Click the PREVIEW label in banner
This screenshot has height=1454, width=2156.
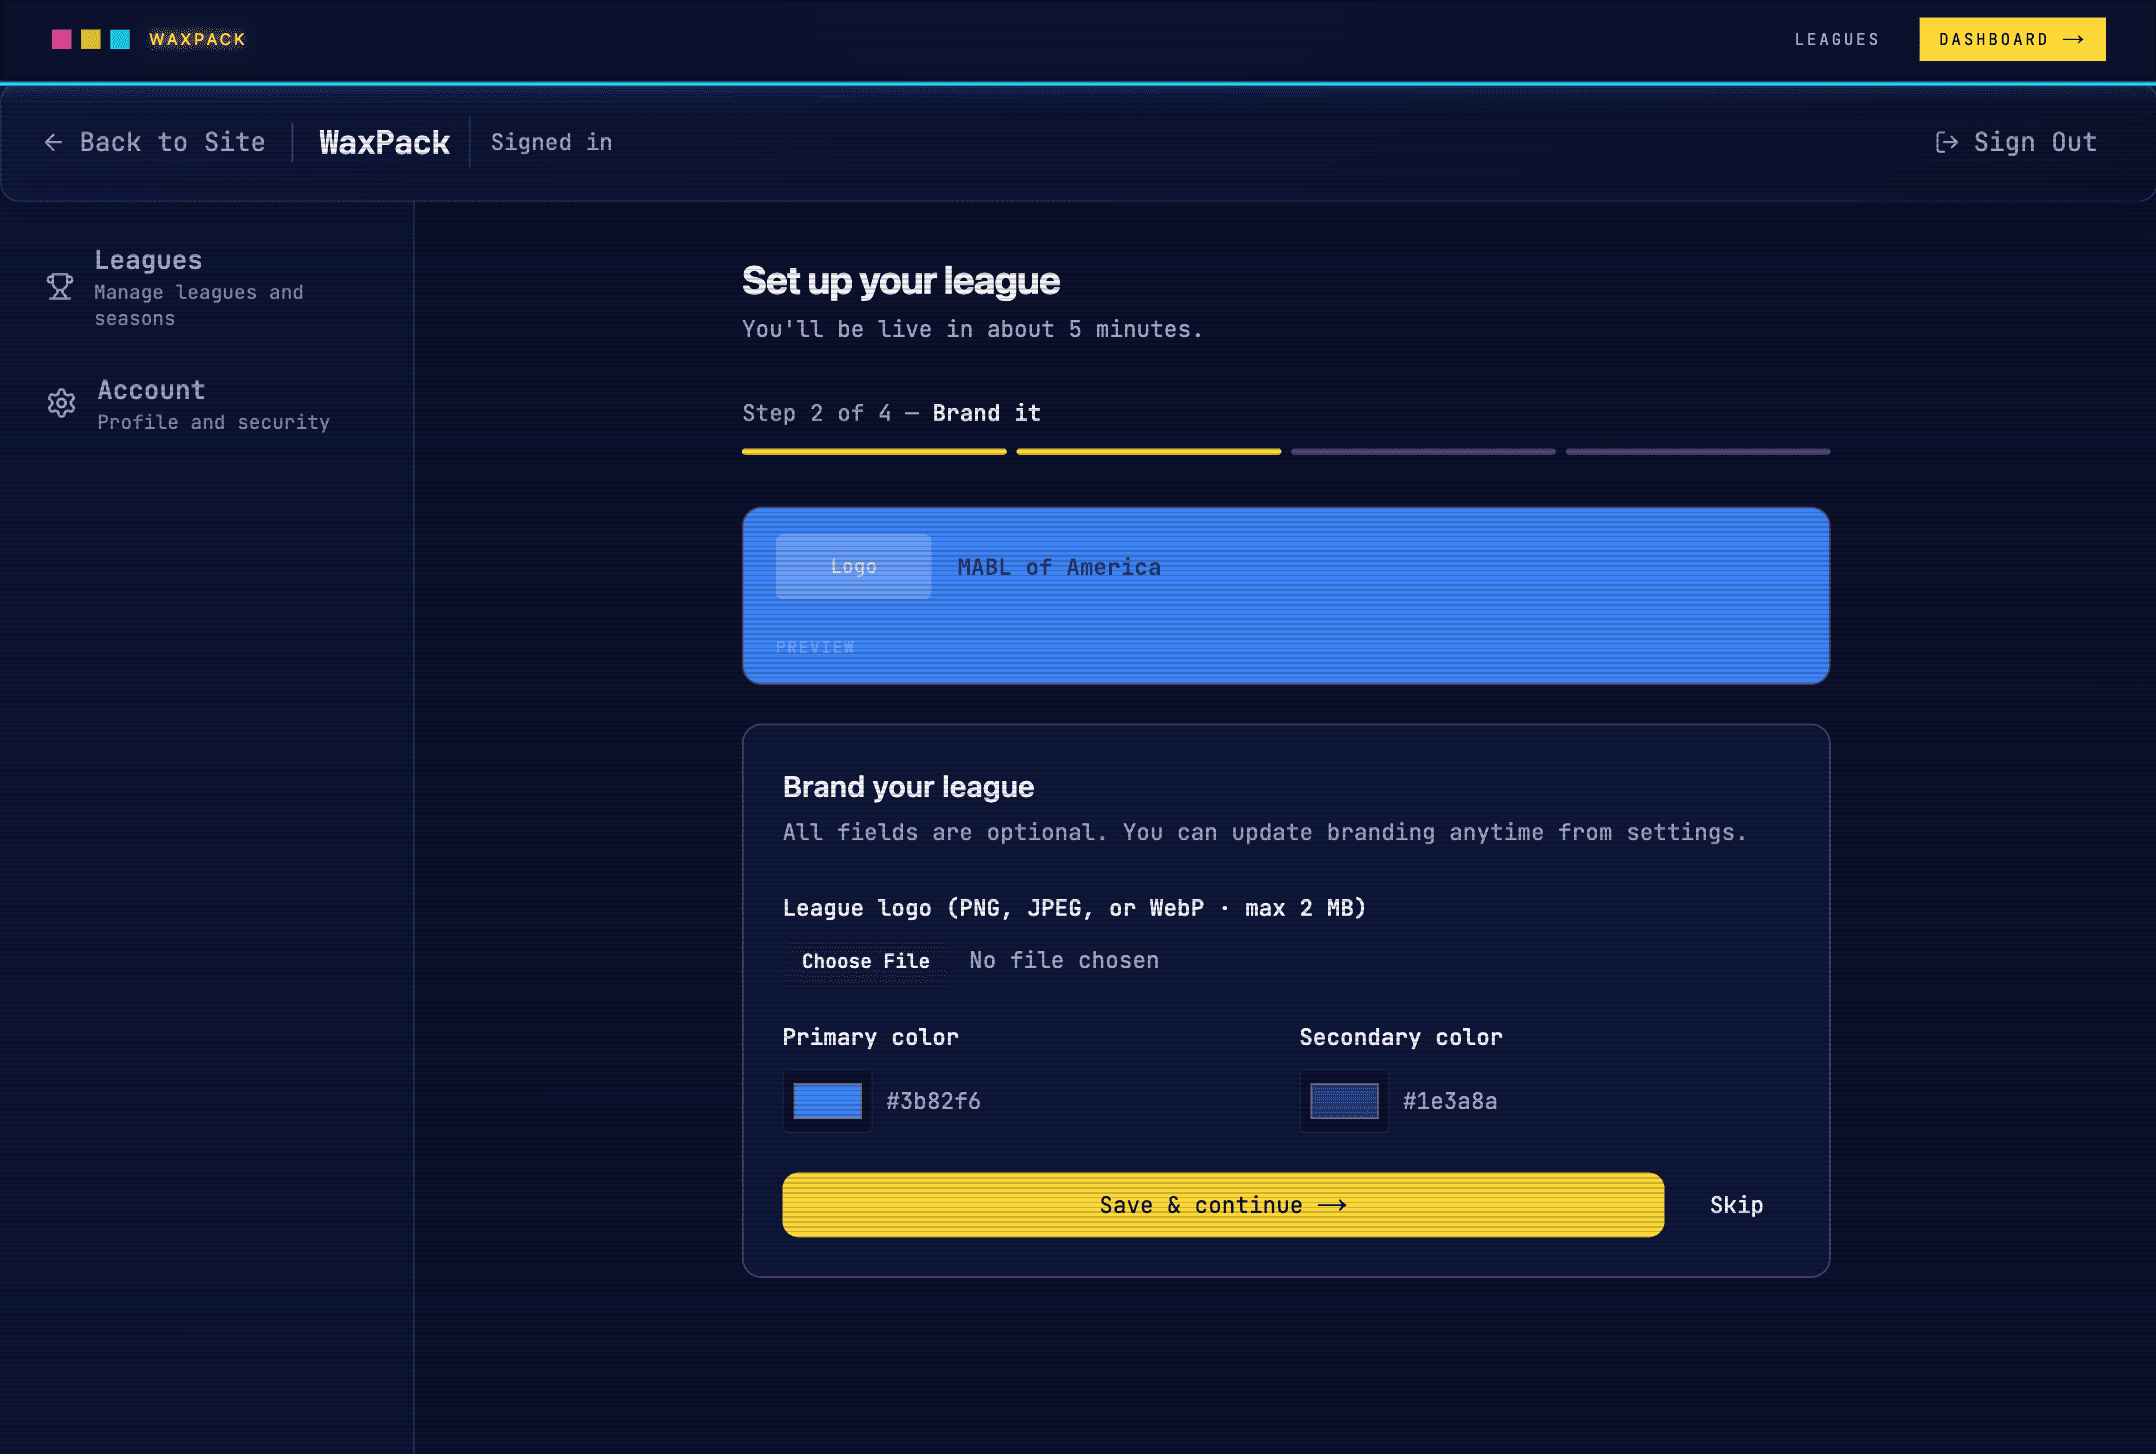[815, 647]
